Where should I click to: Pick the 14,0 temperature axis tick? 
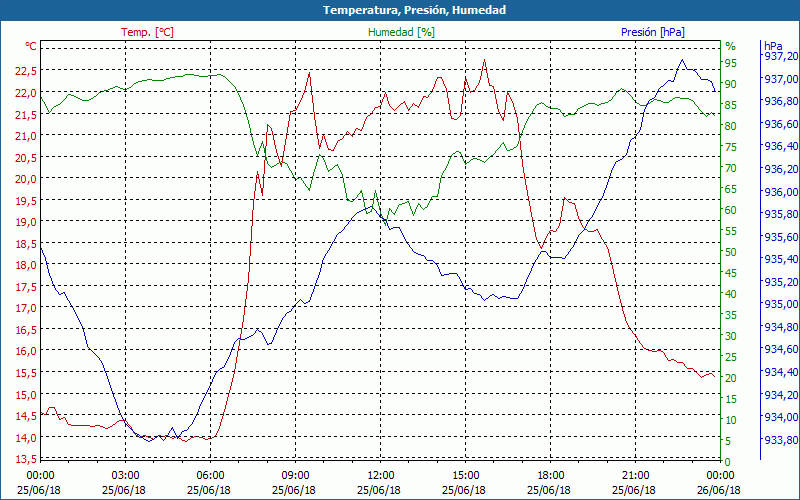pos(26,437)
